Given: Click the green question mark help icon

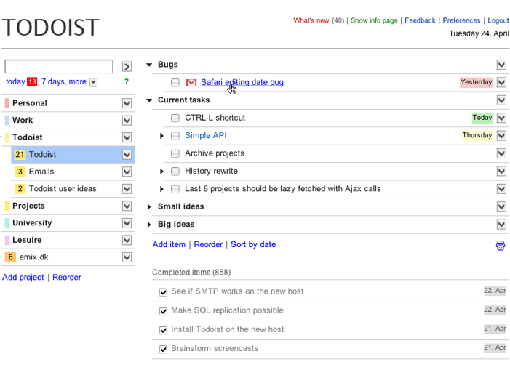Looking at the screenshot, I should [x=126, y=81].
